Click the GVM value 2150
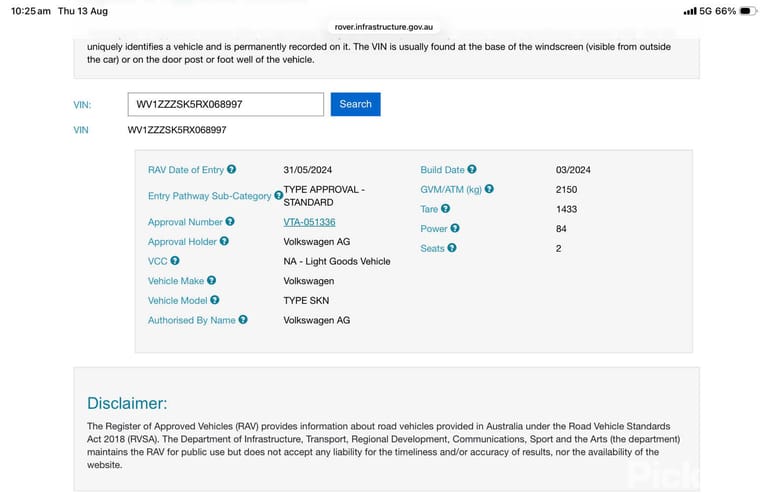 pos(566,190)
